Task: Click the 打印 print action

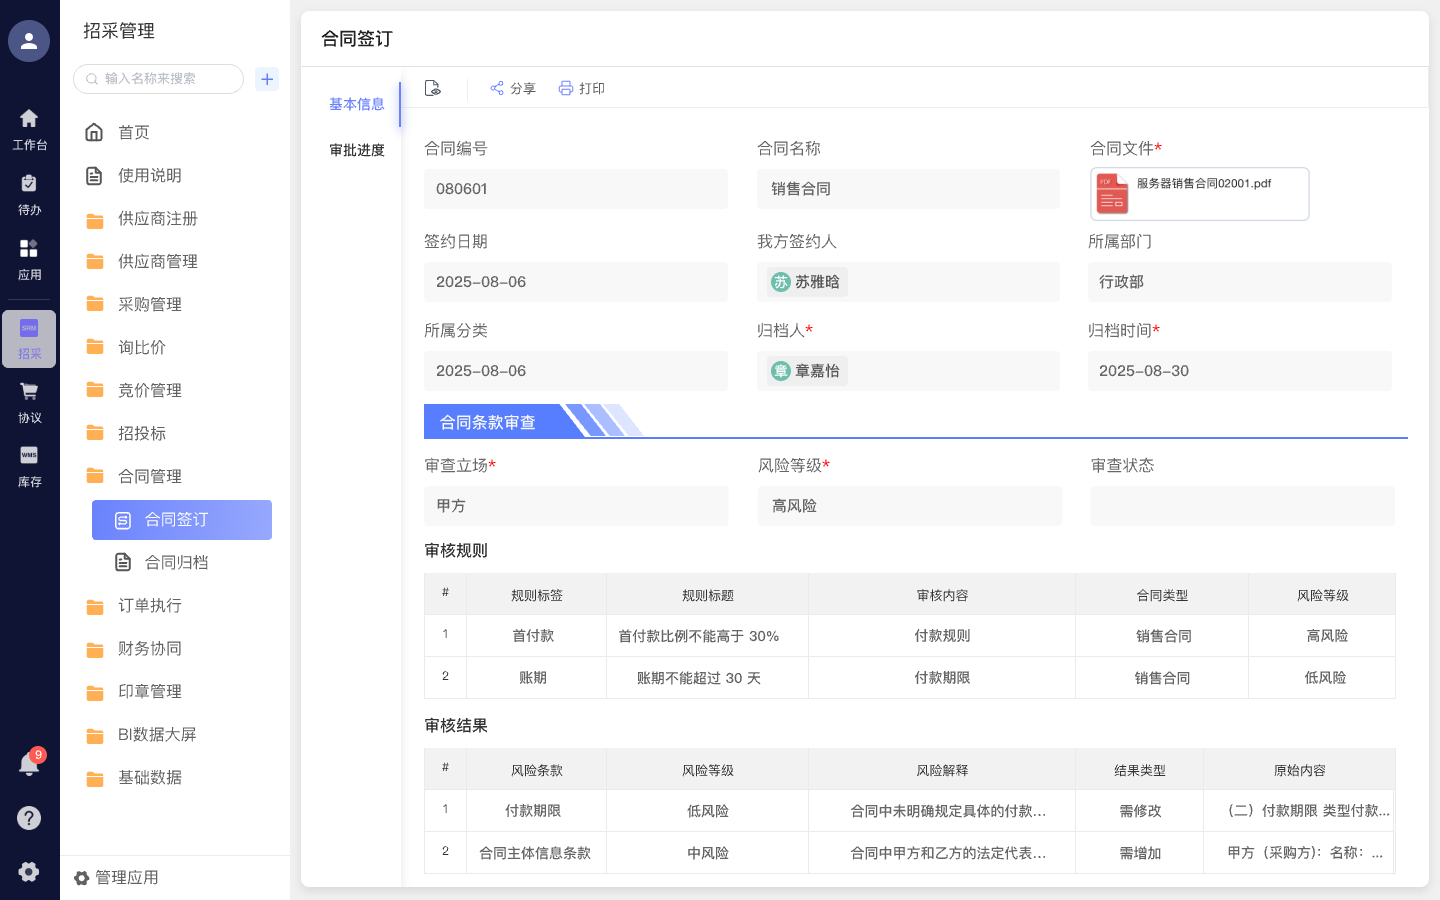Action: click(583, 88)
